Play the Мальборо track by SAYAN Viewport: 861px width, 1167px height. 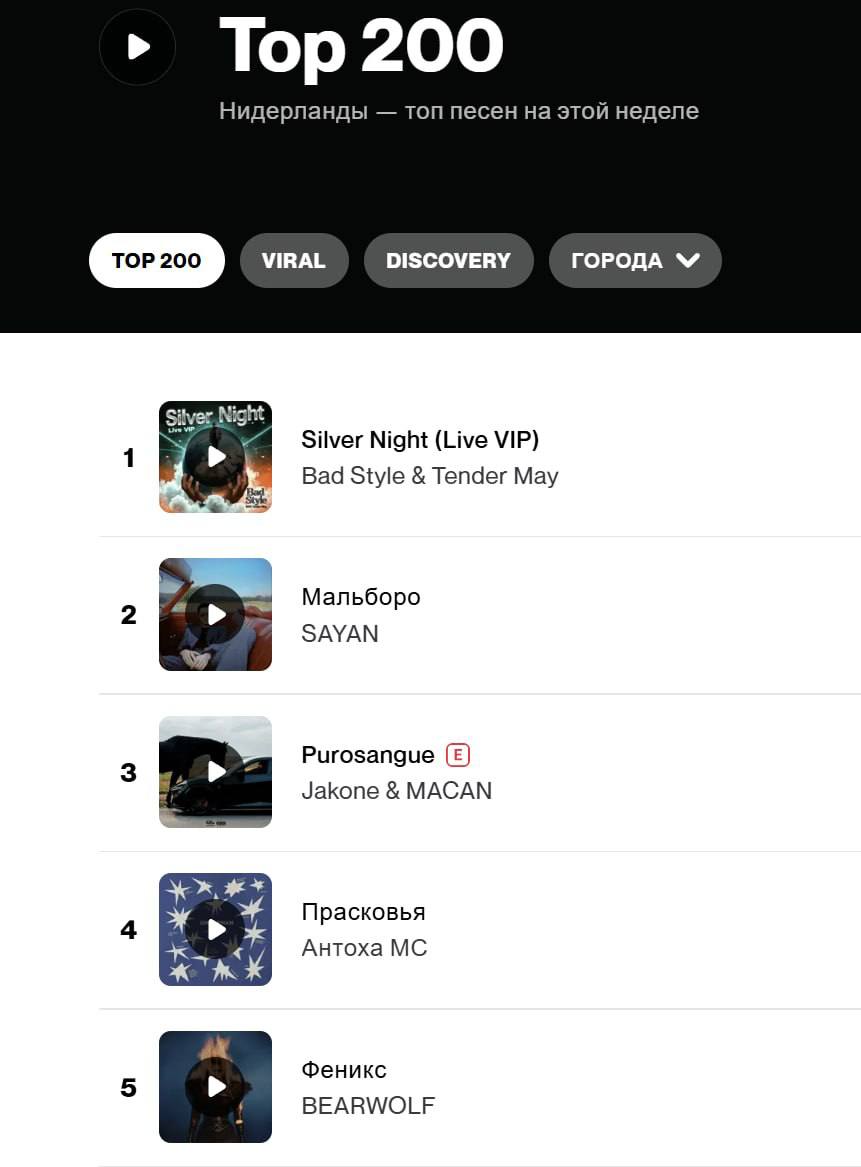point(216,614)
